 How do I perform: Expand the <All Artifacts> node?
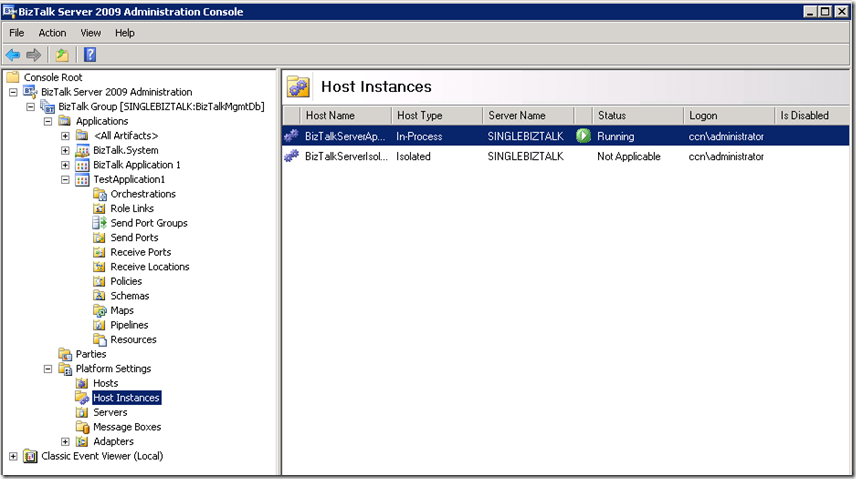(x=66, y=136)
